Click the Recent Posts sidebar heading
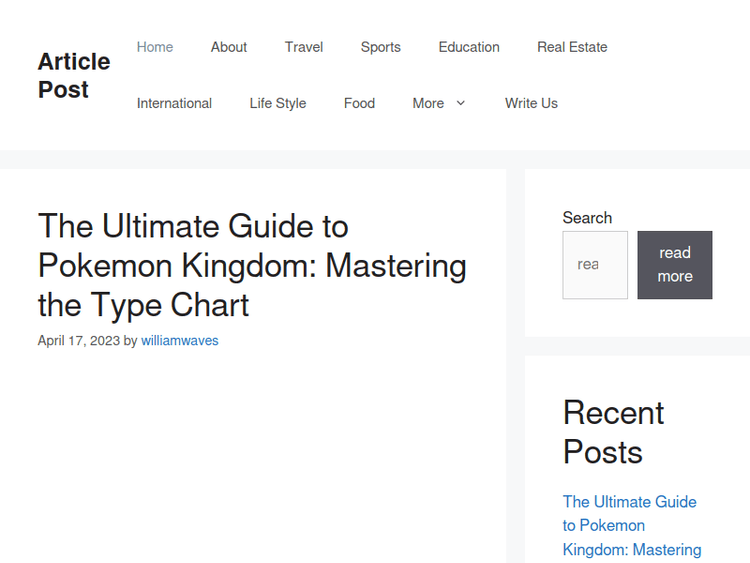Viewport: 750px width, 563px height. click(613, 432)
